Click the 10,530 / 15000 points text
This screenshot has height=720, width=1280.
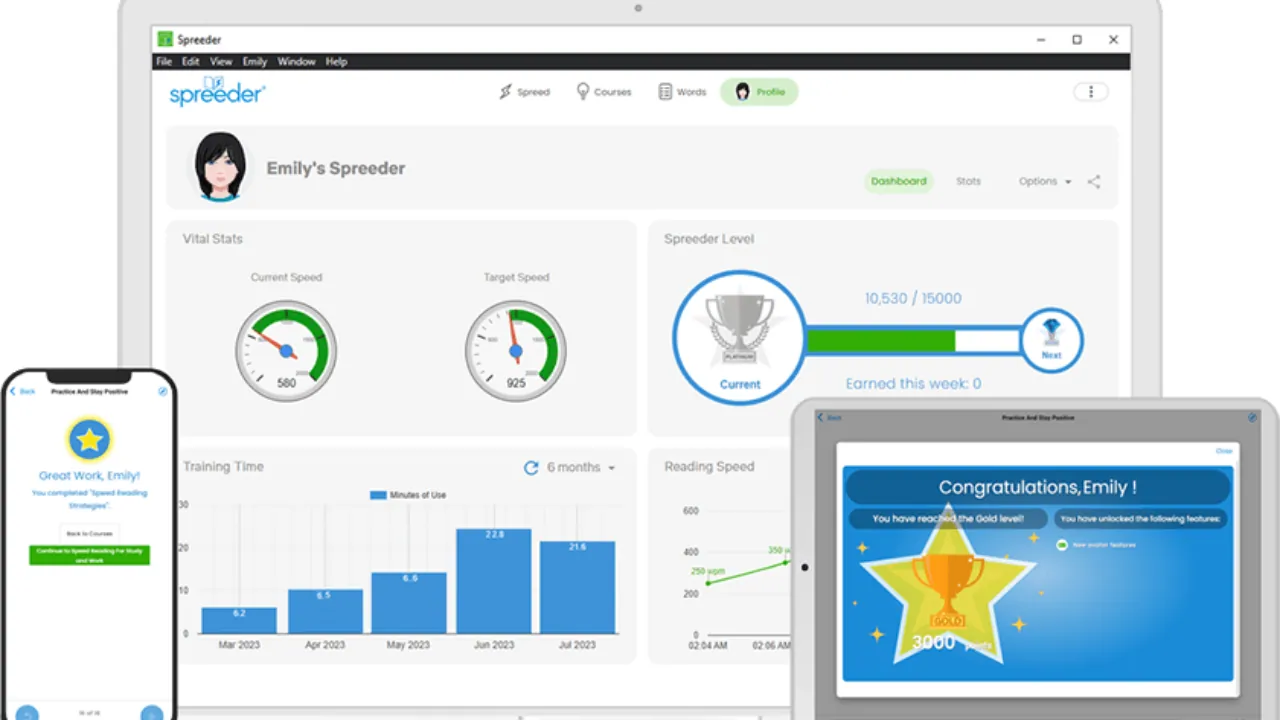click(913, 298)
